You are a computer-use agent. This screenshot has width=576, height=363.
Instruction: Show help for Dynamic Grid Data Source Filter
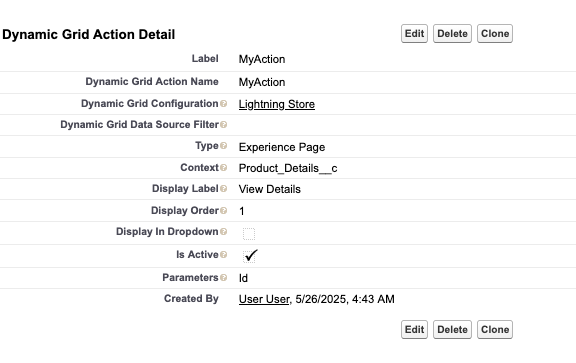click(223, 125)
